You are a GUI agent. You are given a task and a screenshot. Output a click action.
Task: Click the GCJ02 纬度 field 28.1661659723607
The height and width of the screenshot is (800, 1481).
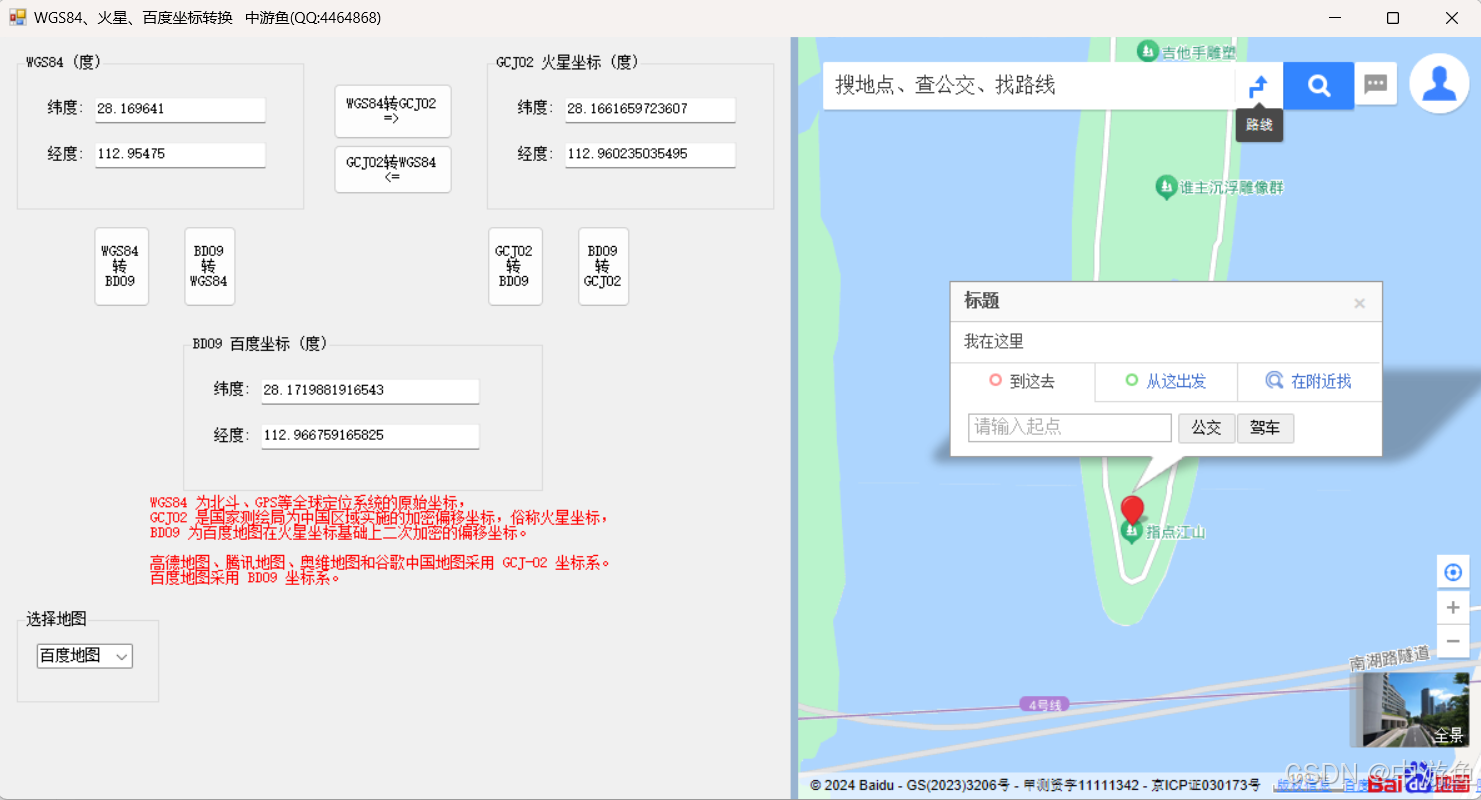click(x=650, y=109)
